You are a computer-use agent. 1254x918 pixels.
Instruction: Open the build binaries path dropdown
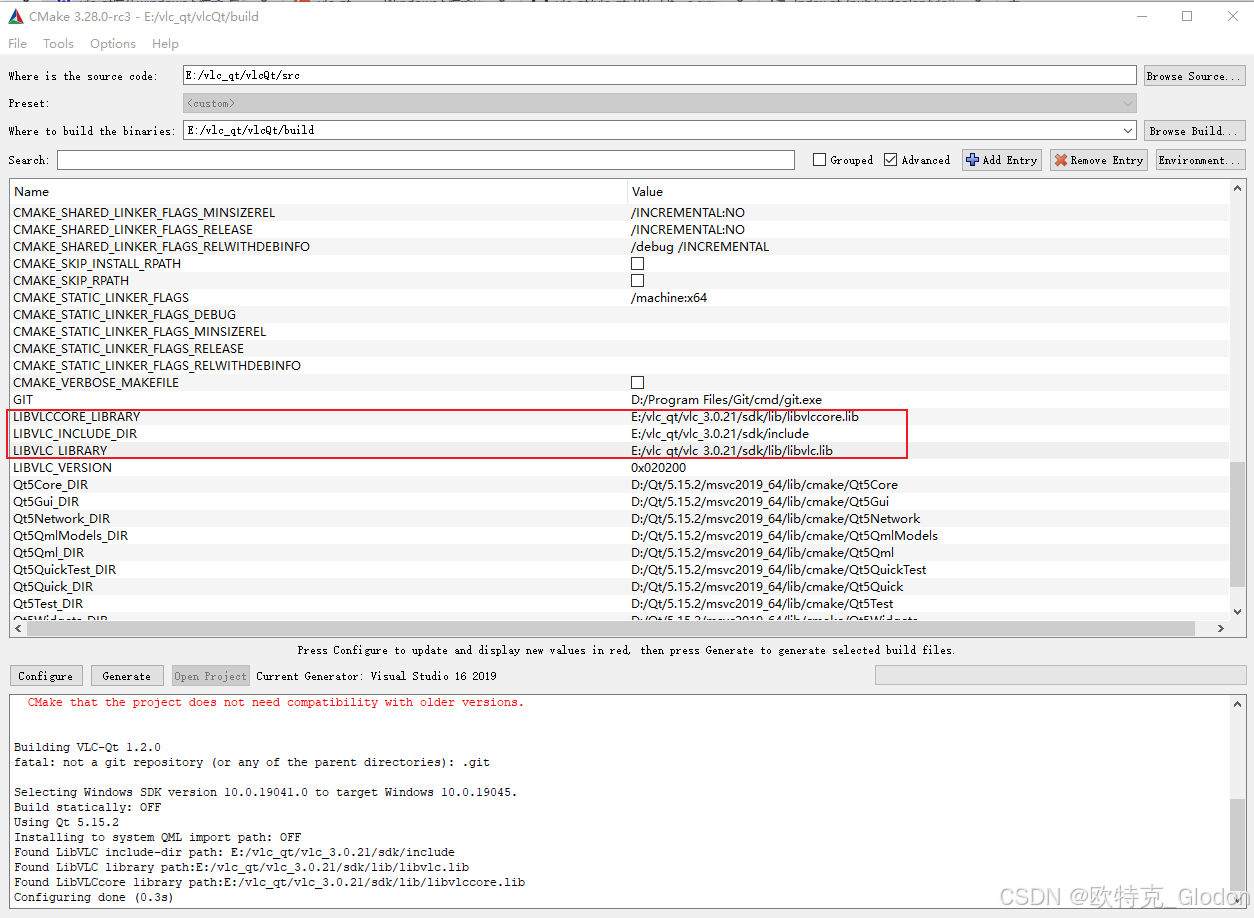click(x=1128, y=130)
